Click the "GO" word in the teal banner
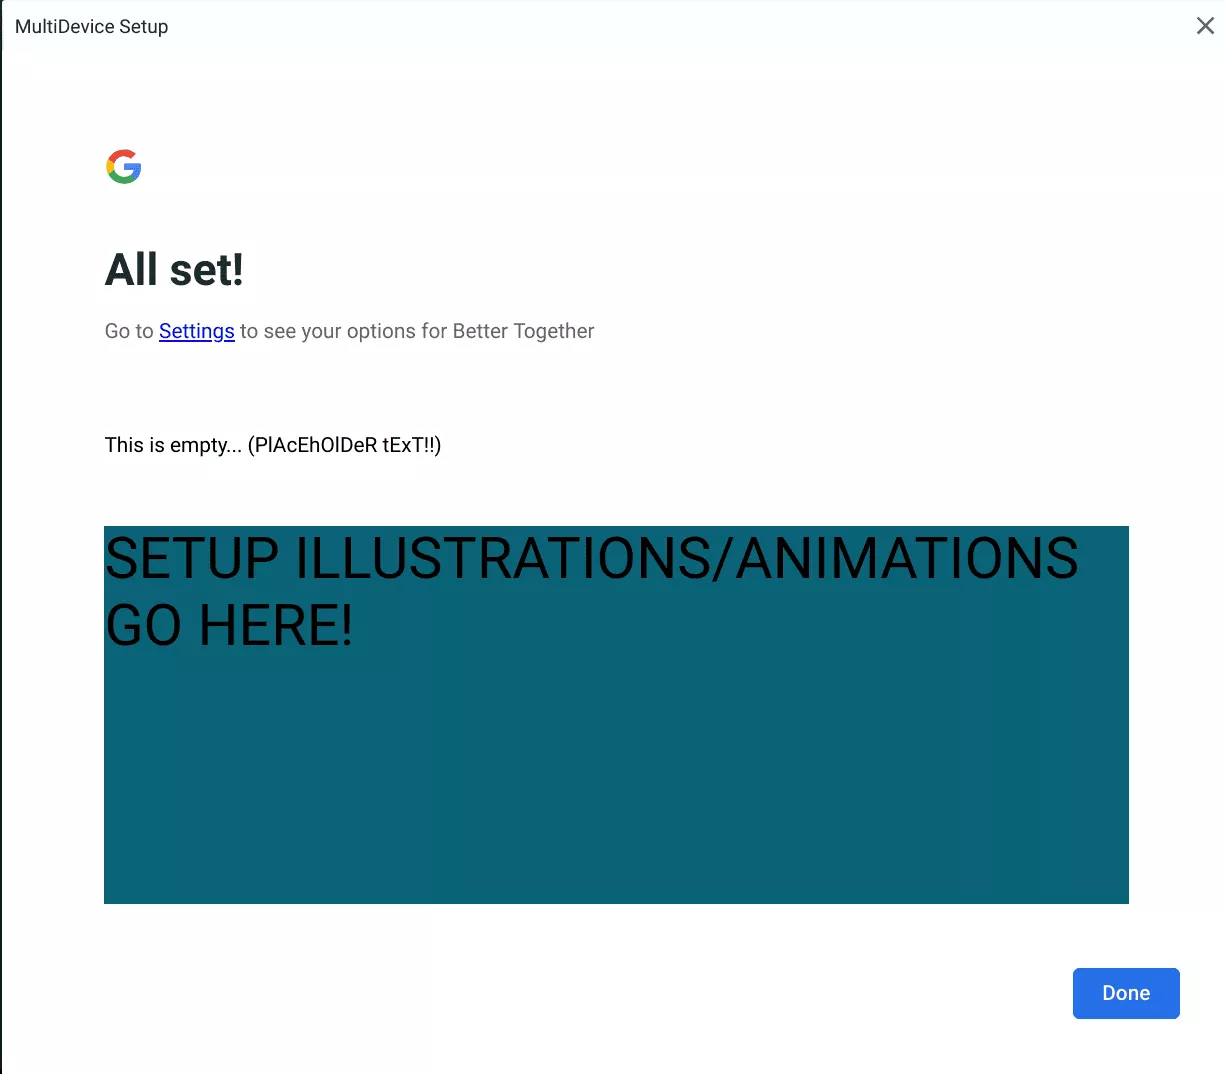 tap(145, 626)
